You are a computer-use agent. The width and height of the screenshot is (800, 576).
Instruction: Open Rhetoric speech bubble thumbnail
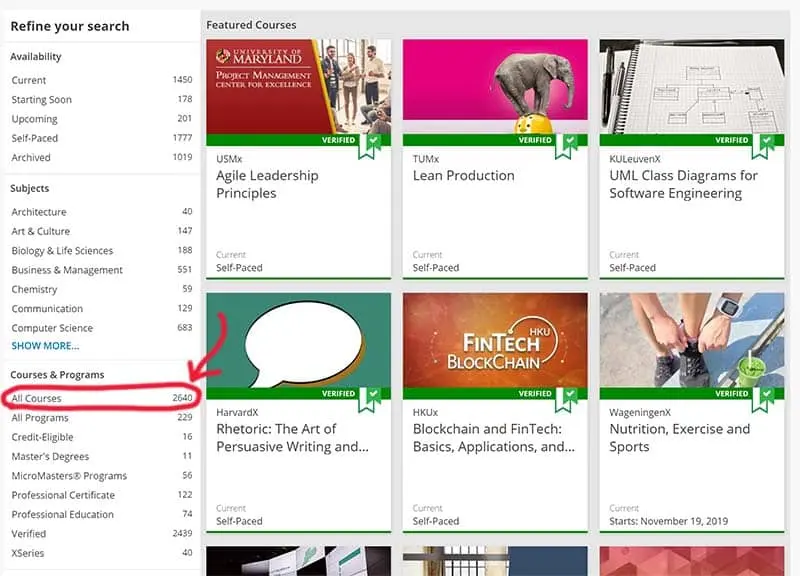(298, 340)
